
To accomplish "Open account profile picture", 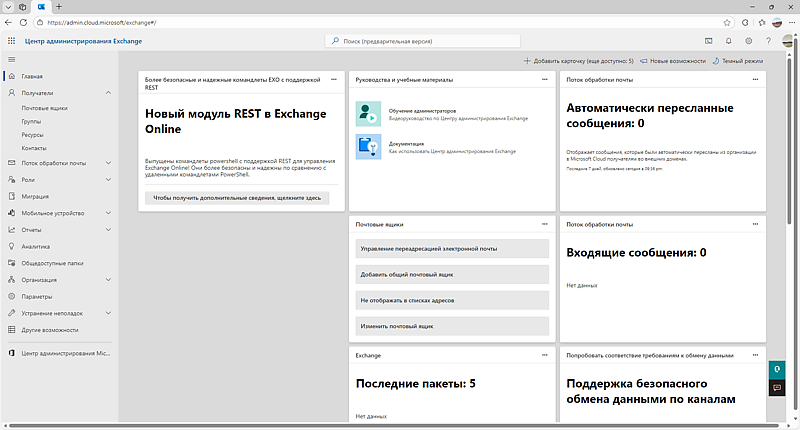I will (x=788, y=41).
